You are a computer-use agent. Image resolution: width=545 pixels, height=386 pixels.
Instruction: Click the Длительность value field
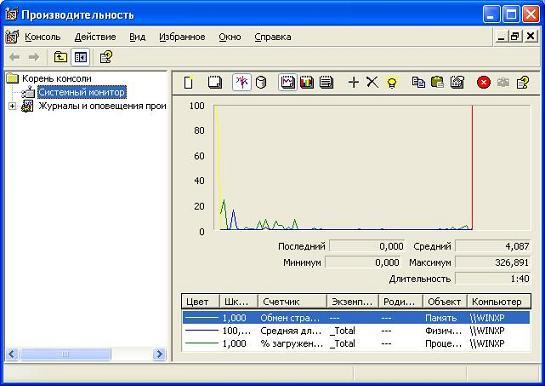pyautogui.click(x=493, y=278)
